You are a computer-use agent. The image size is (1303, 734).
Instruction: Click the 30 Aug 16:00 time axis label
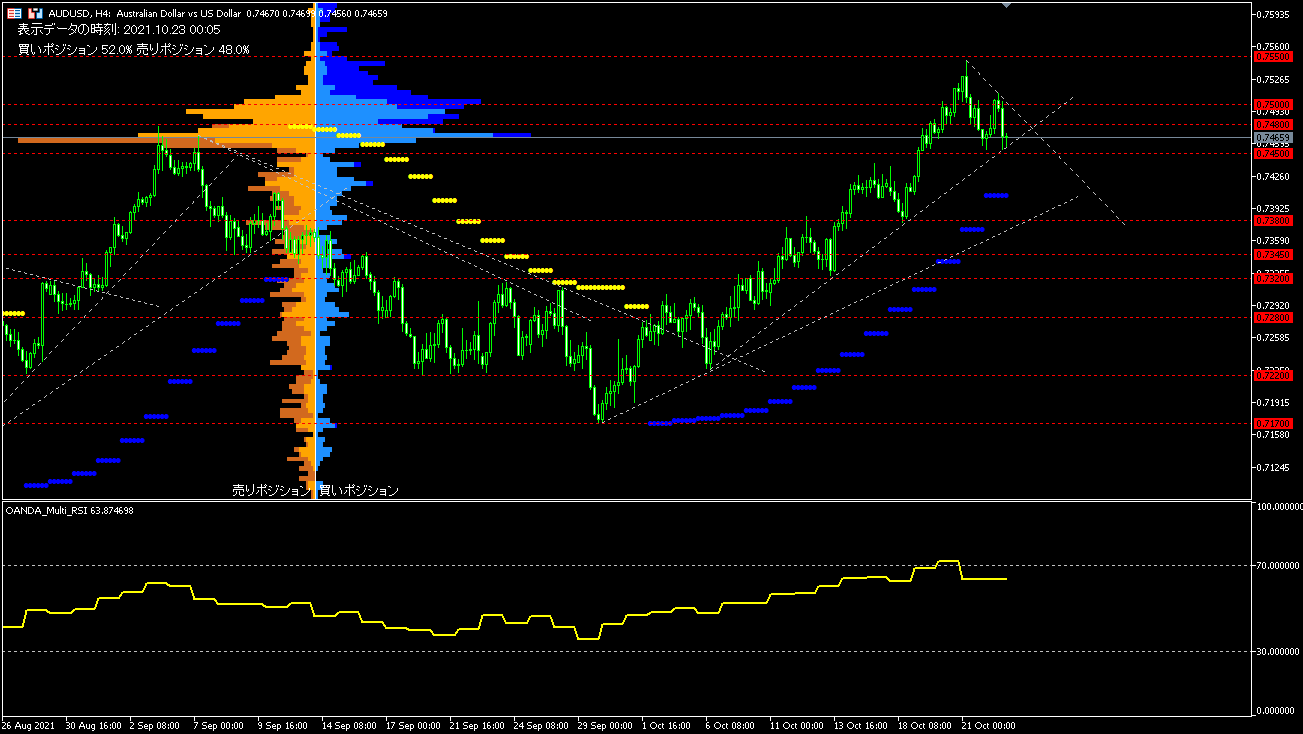coord(94,725)
